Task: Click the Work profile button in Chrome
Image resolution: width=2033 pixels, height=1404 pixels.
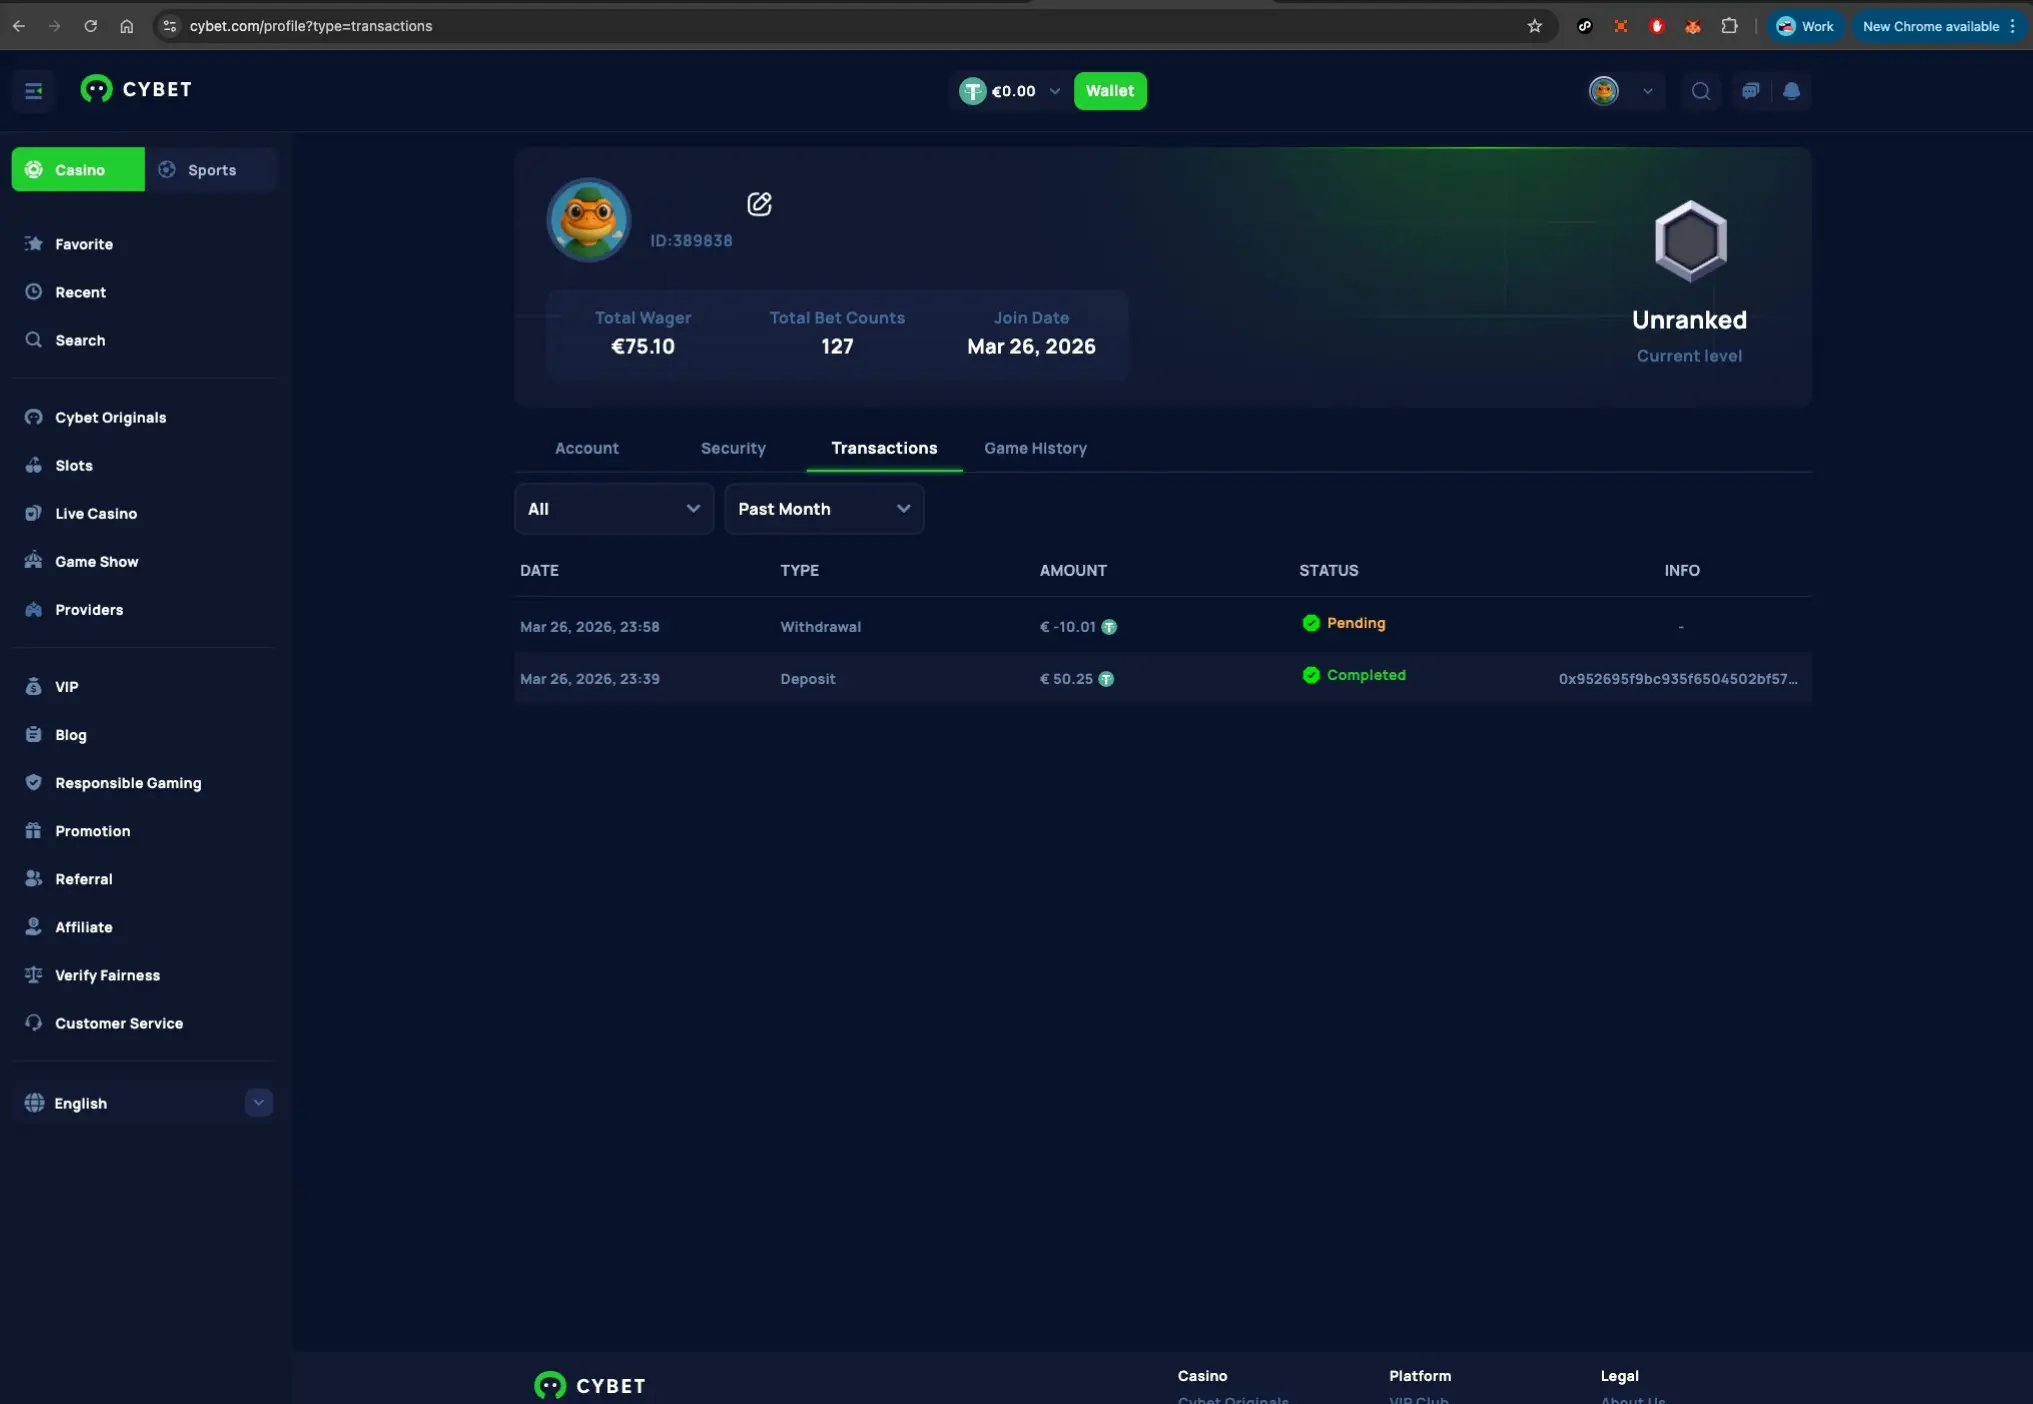Action: coord(1804,26)
